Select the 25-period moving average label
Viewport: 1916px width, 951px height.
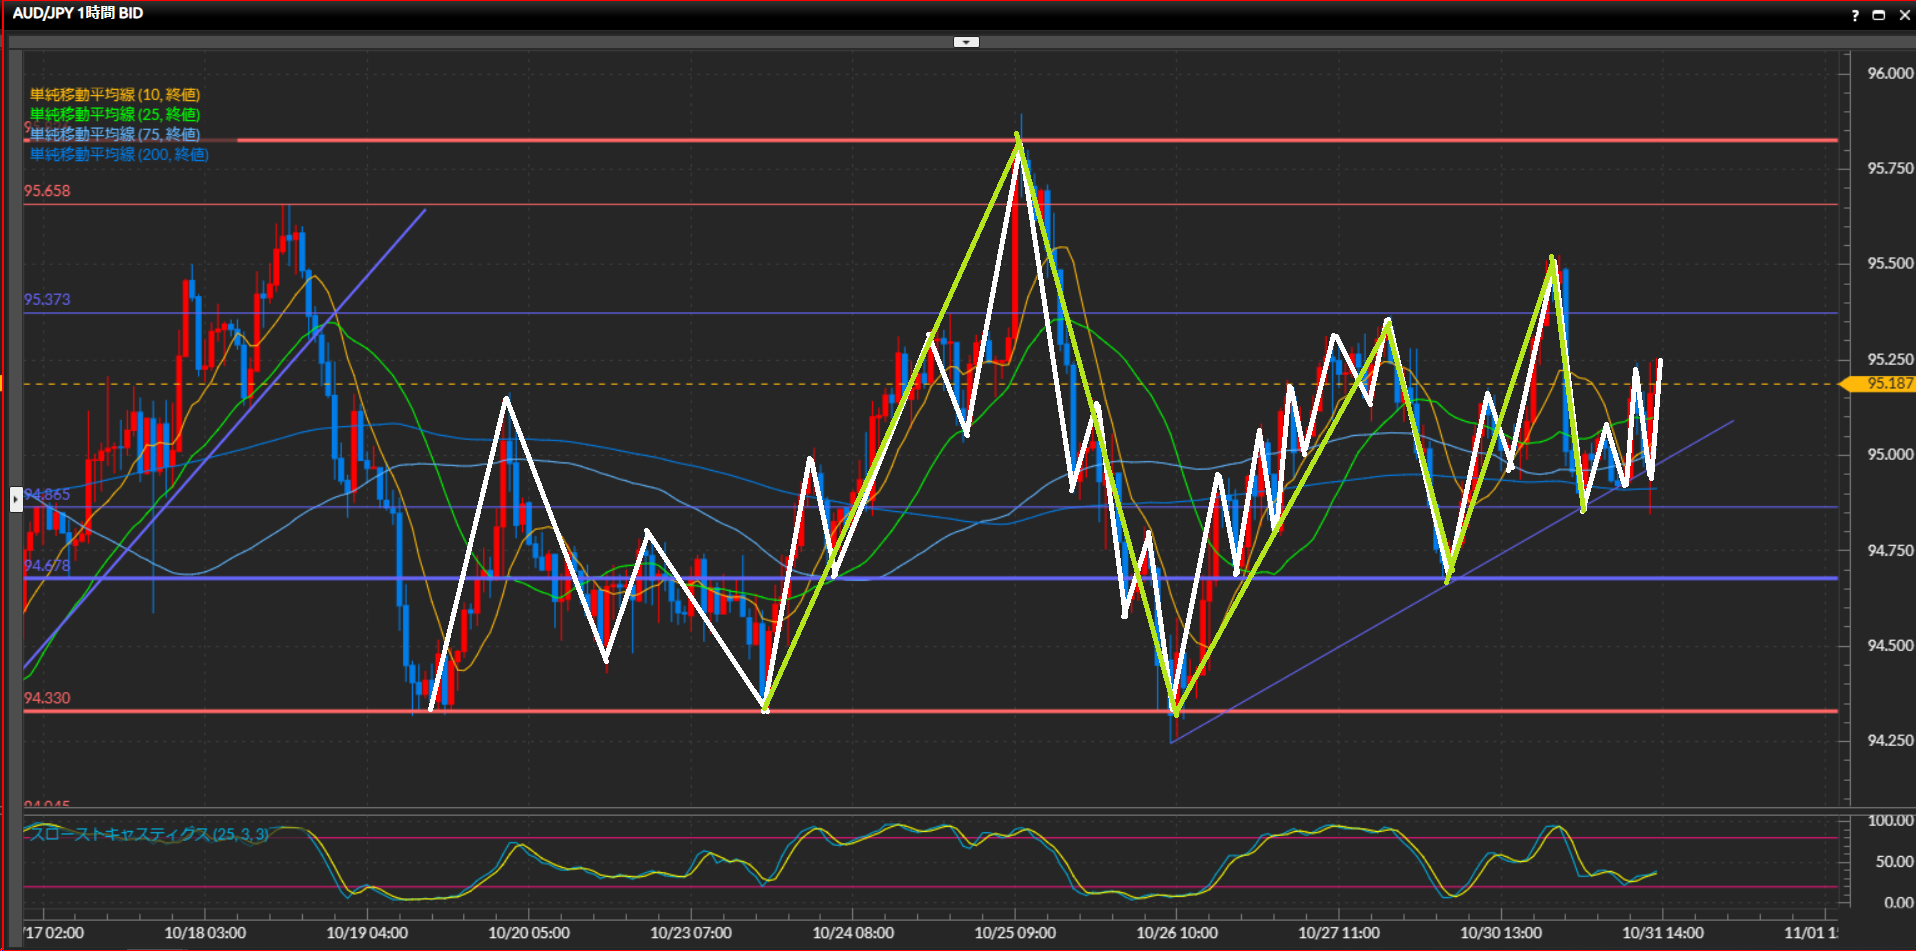[115, 115]
